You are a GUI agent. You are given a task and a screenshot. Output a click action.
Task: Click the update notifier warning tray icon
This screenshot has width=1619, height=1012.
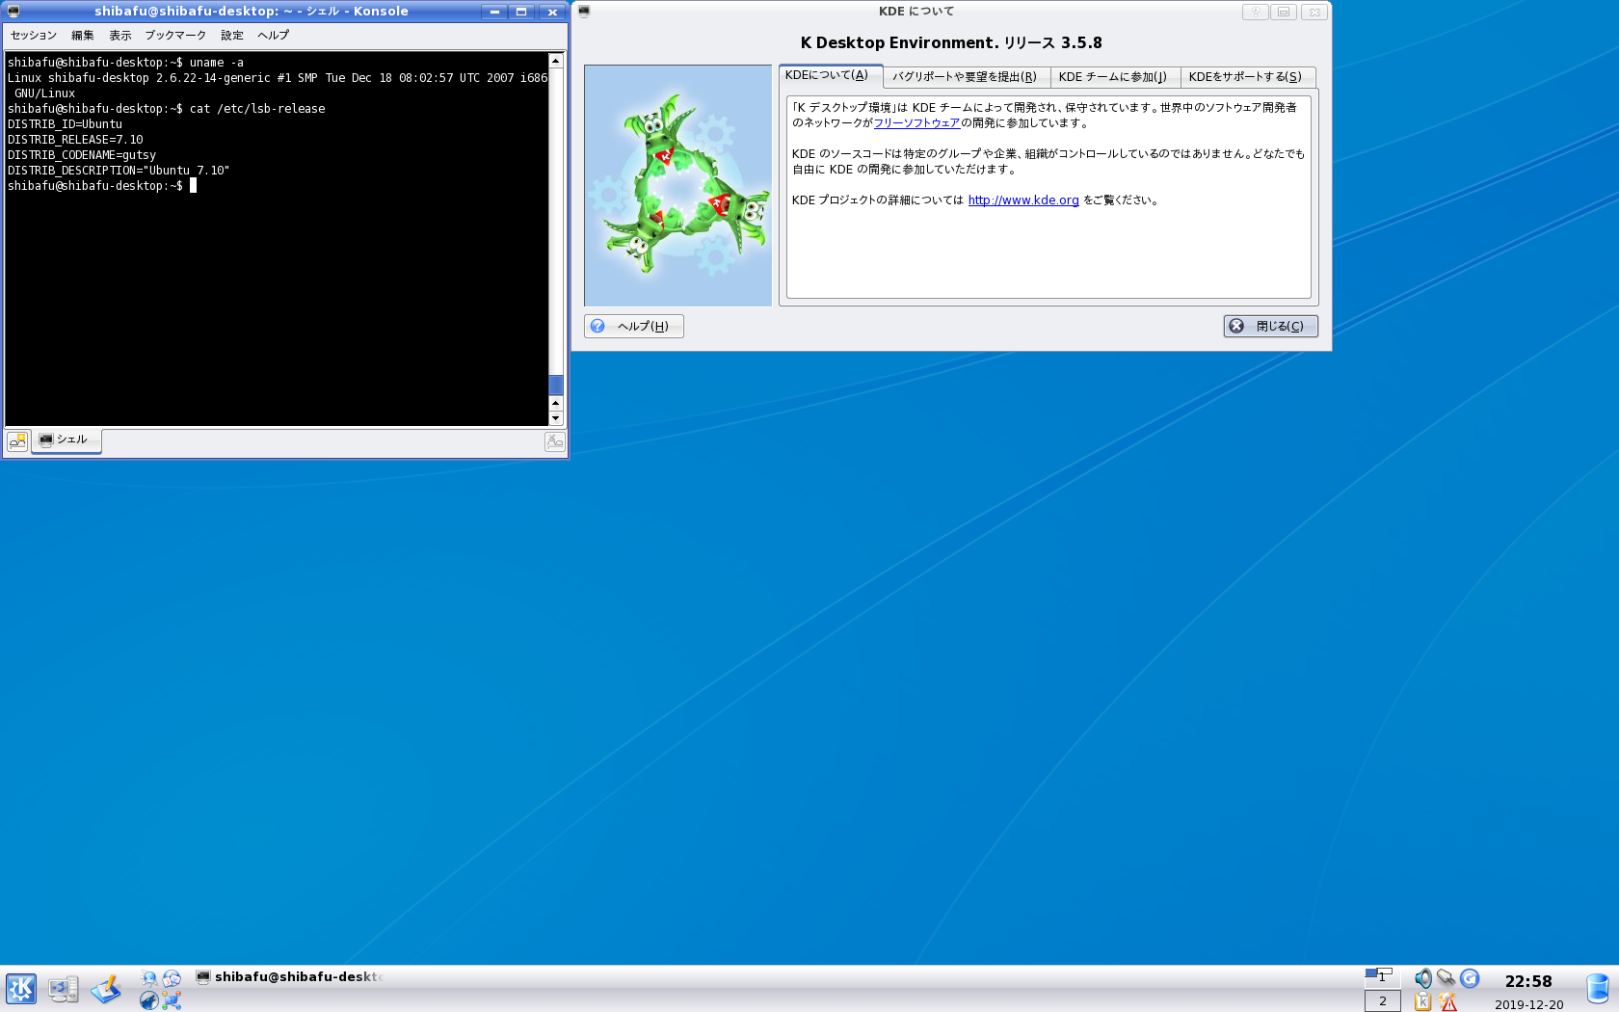tap(1447, 1001)
